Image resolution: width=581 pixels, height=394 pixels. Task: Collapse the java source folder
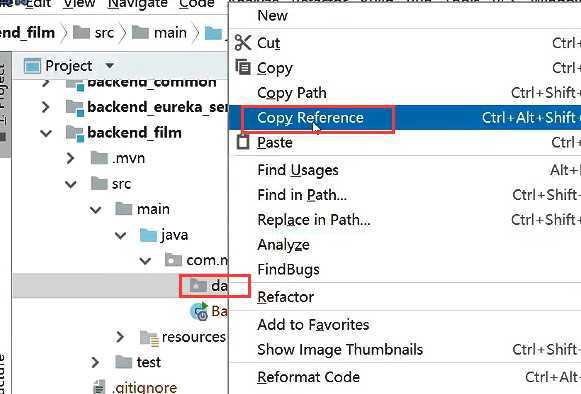click(120, 235)
